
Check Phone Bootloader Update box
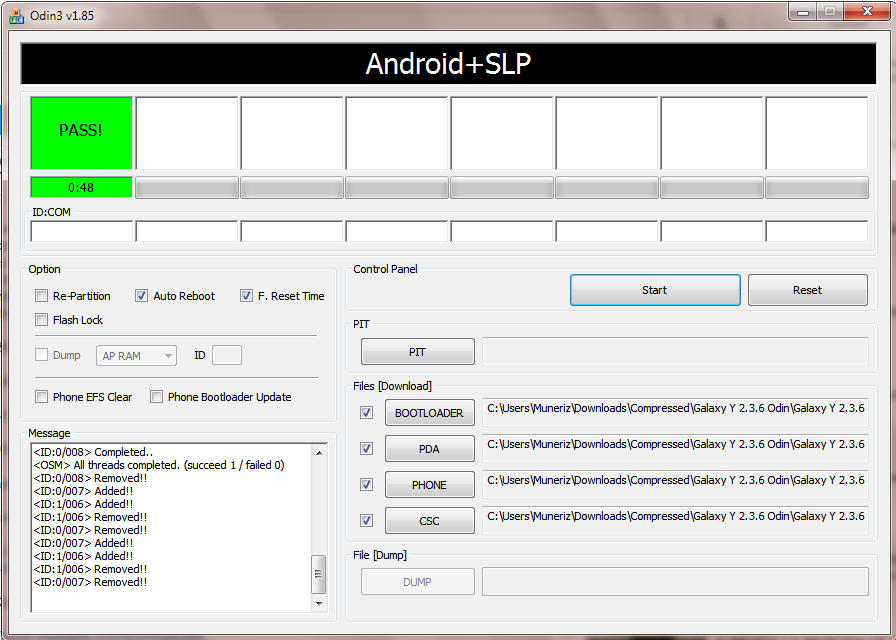156,397
